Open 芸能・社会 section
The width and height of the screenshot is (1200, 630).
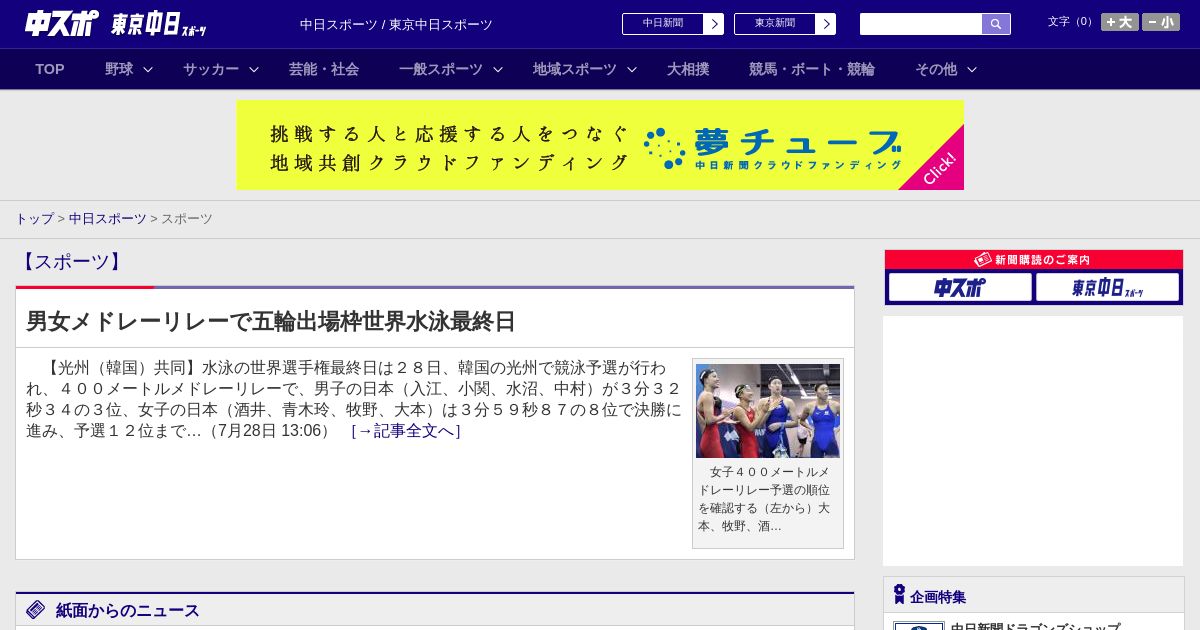click(324, 69)
